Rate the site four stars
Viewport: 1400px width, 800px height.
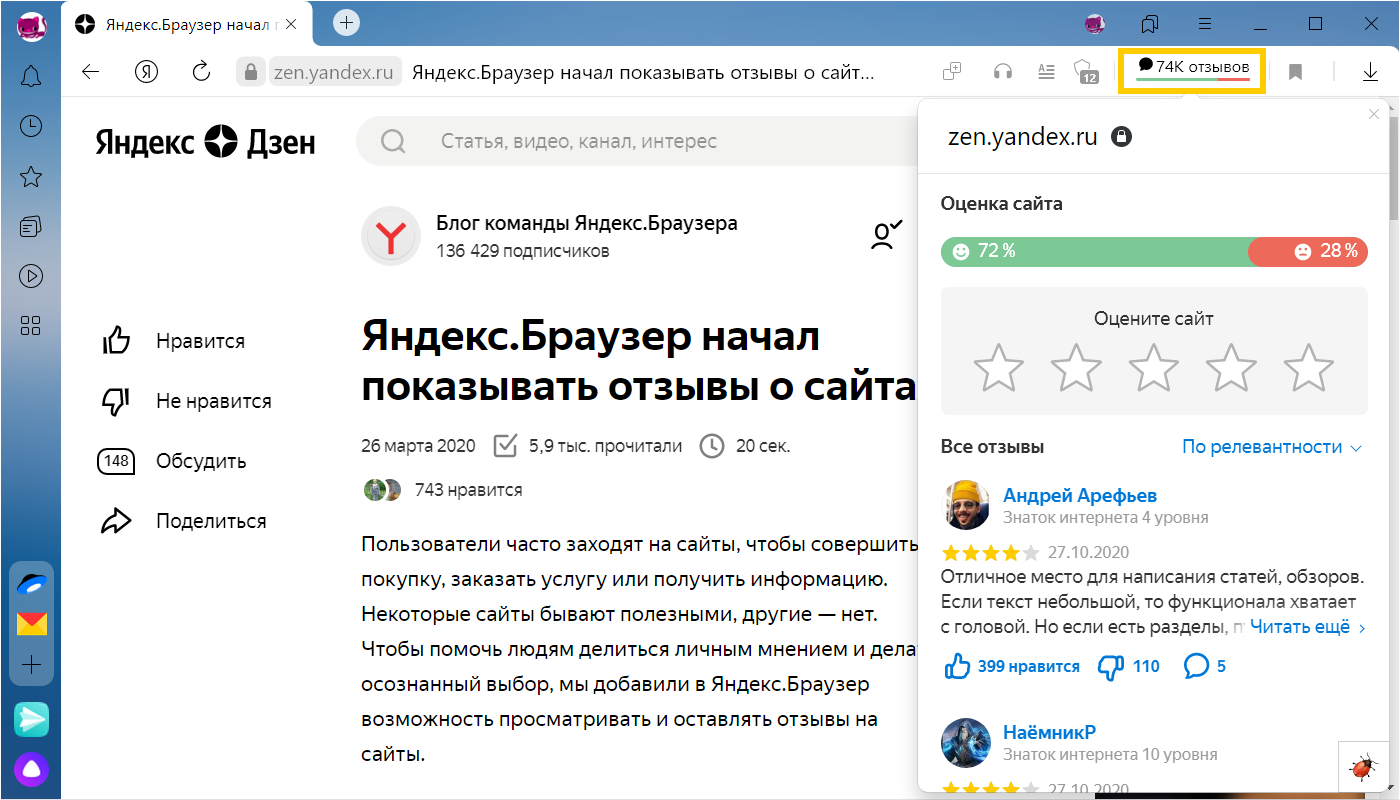click(x=1231, y=368)
